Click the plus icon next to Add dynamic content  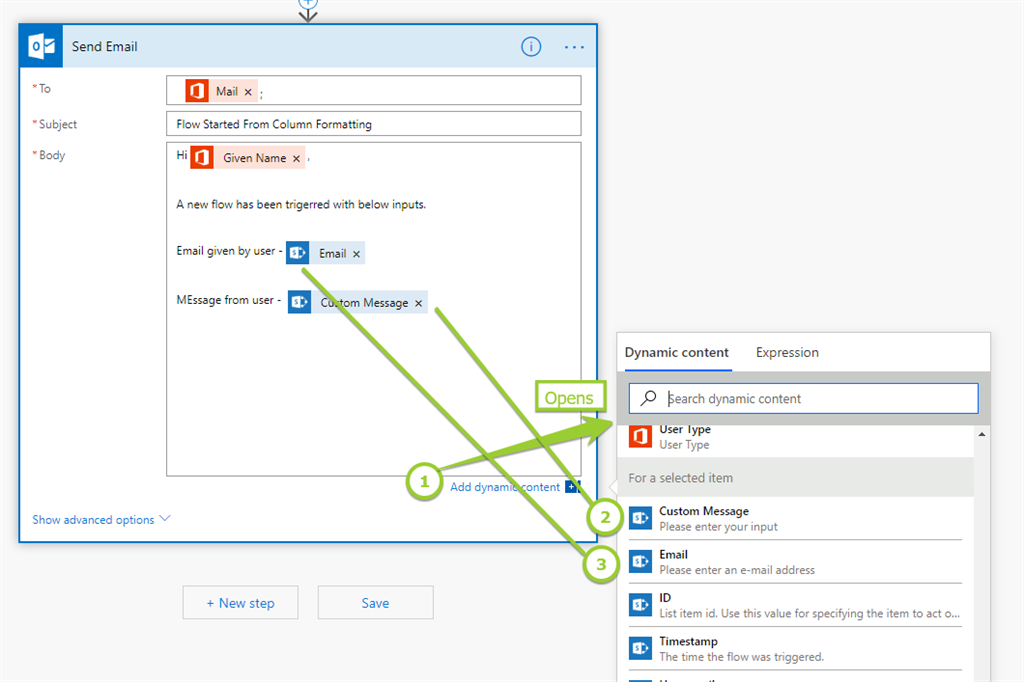click(x=572, y=487)
